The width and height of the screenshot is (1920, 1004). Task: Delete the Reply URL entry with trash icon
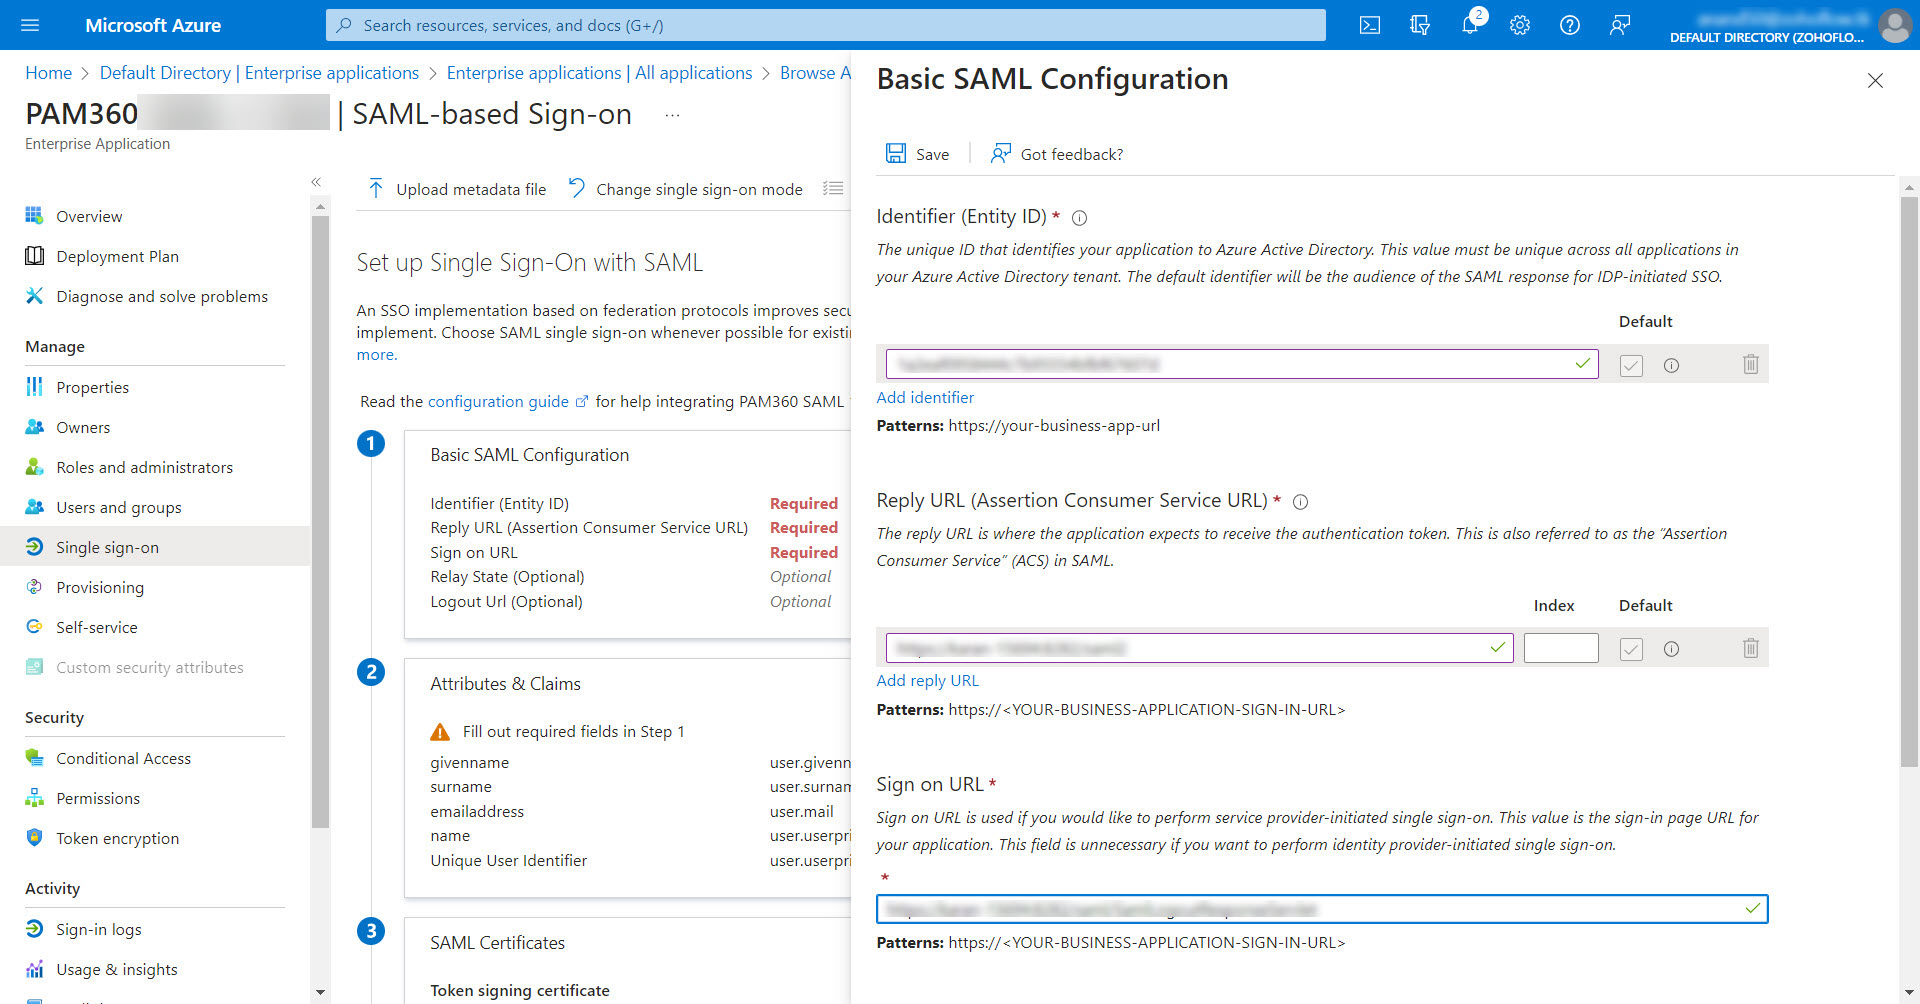click(x=1750, y=648)
